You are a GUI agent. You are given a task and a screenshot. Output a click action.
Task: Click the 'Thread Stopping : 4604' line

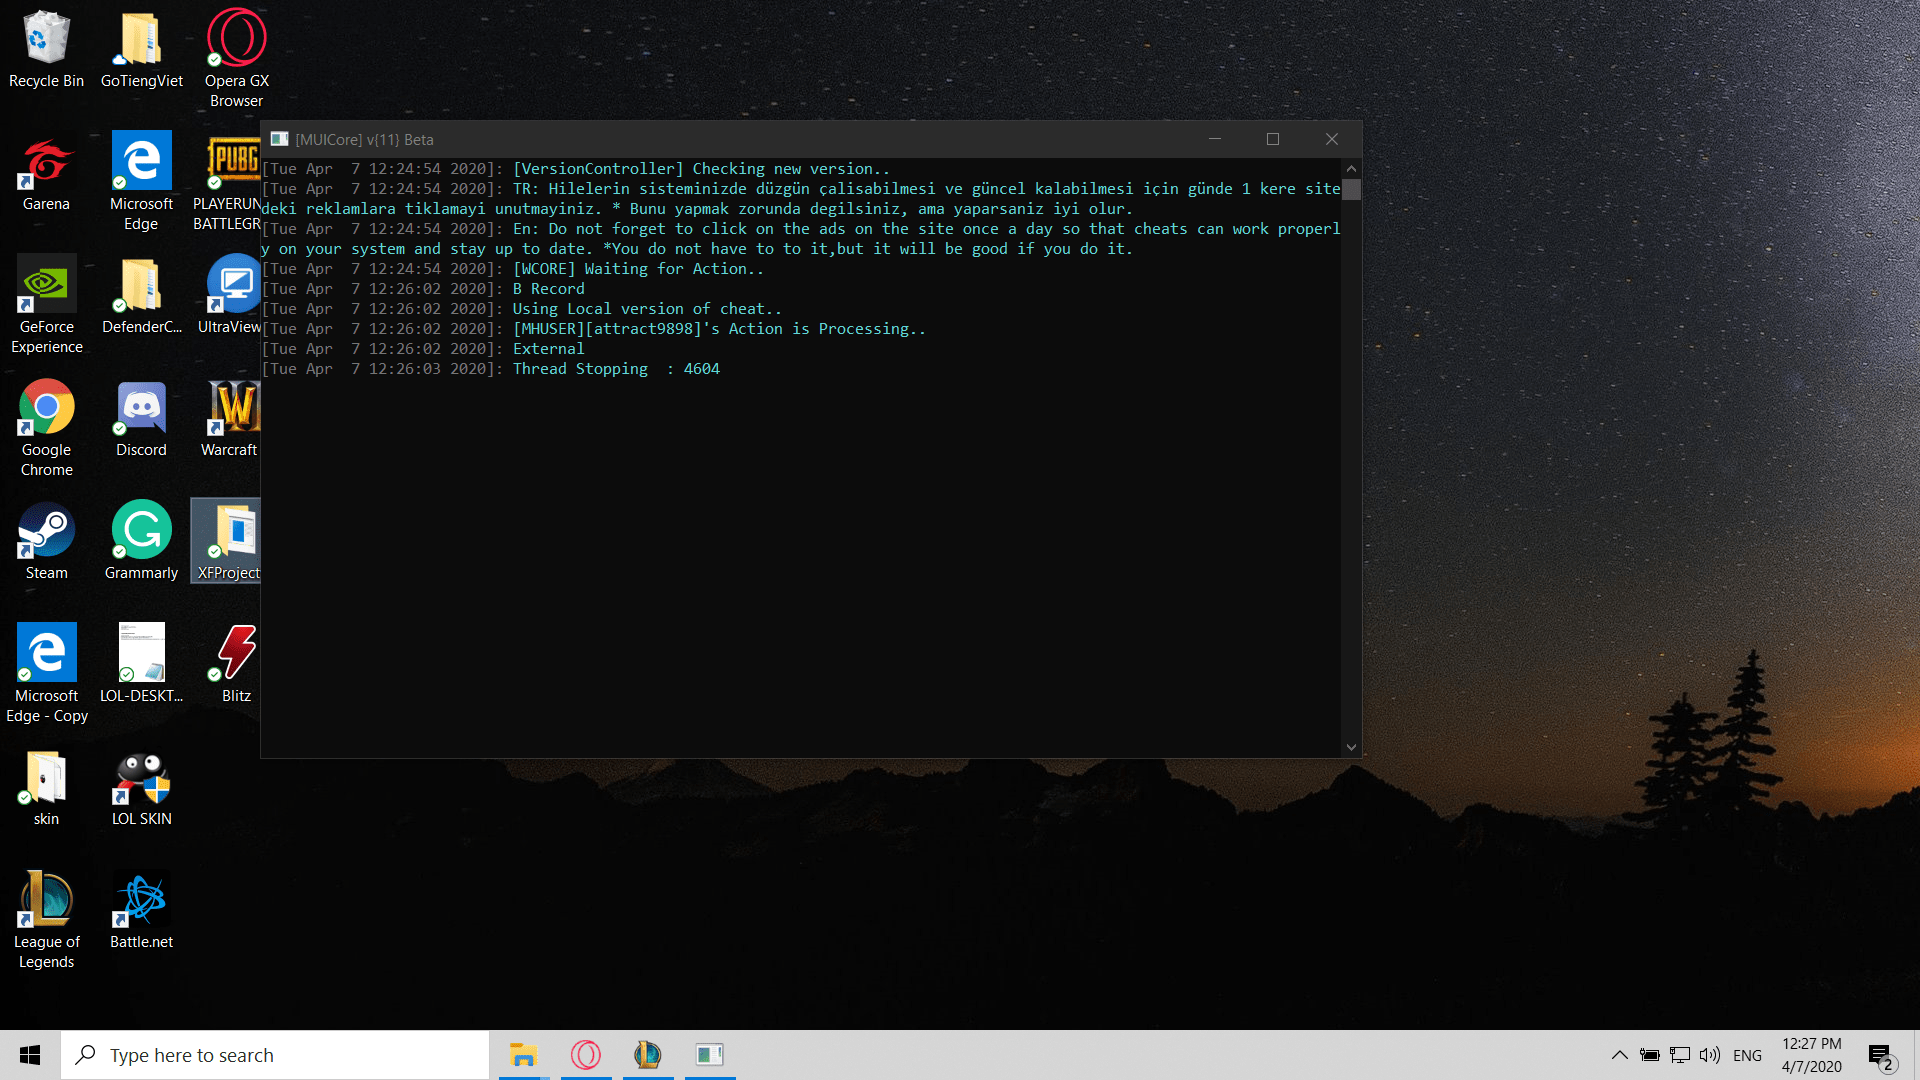tap(616, 369)
